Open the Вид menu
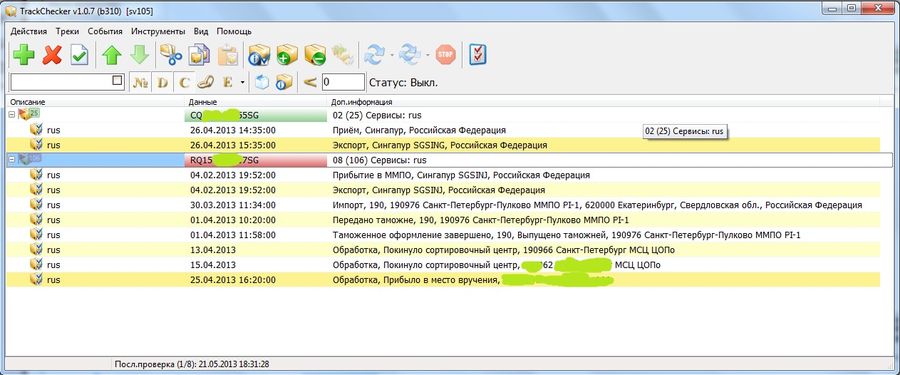This screenshot has width=900, height=375. pyautogui.click(x=201, y=32)
